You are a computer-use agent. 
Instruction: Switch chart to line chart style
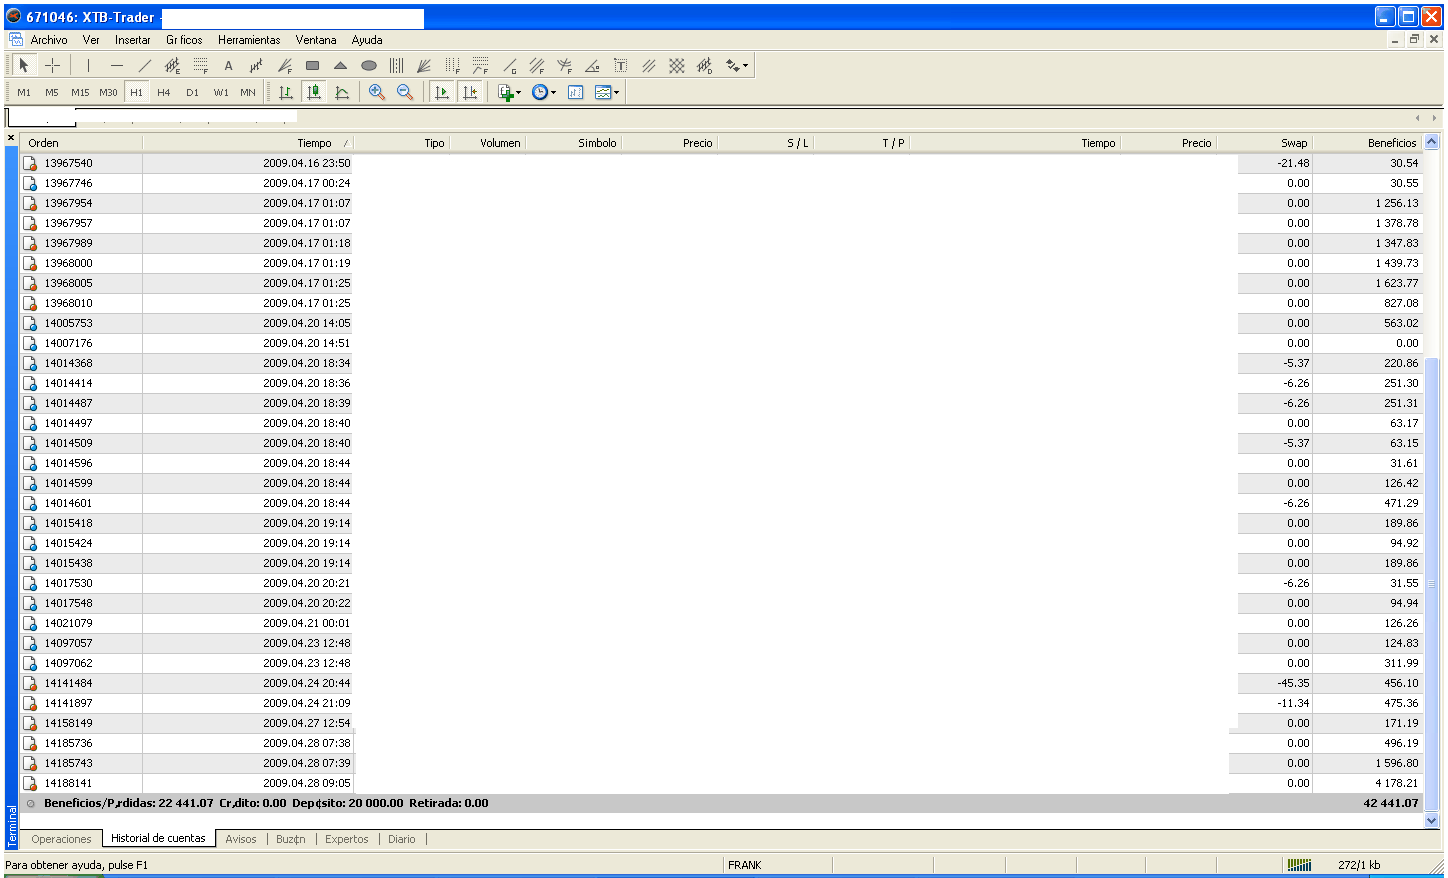point(342,92)
